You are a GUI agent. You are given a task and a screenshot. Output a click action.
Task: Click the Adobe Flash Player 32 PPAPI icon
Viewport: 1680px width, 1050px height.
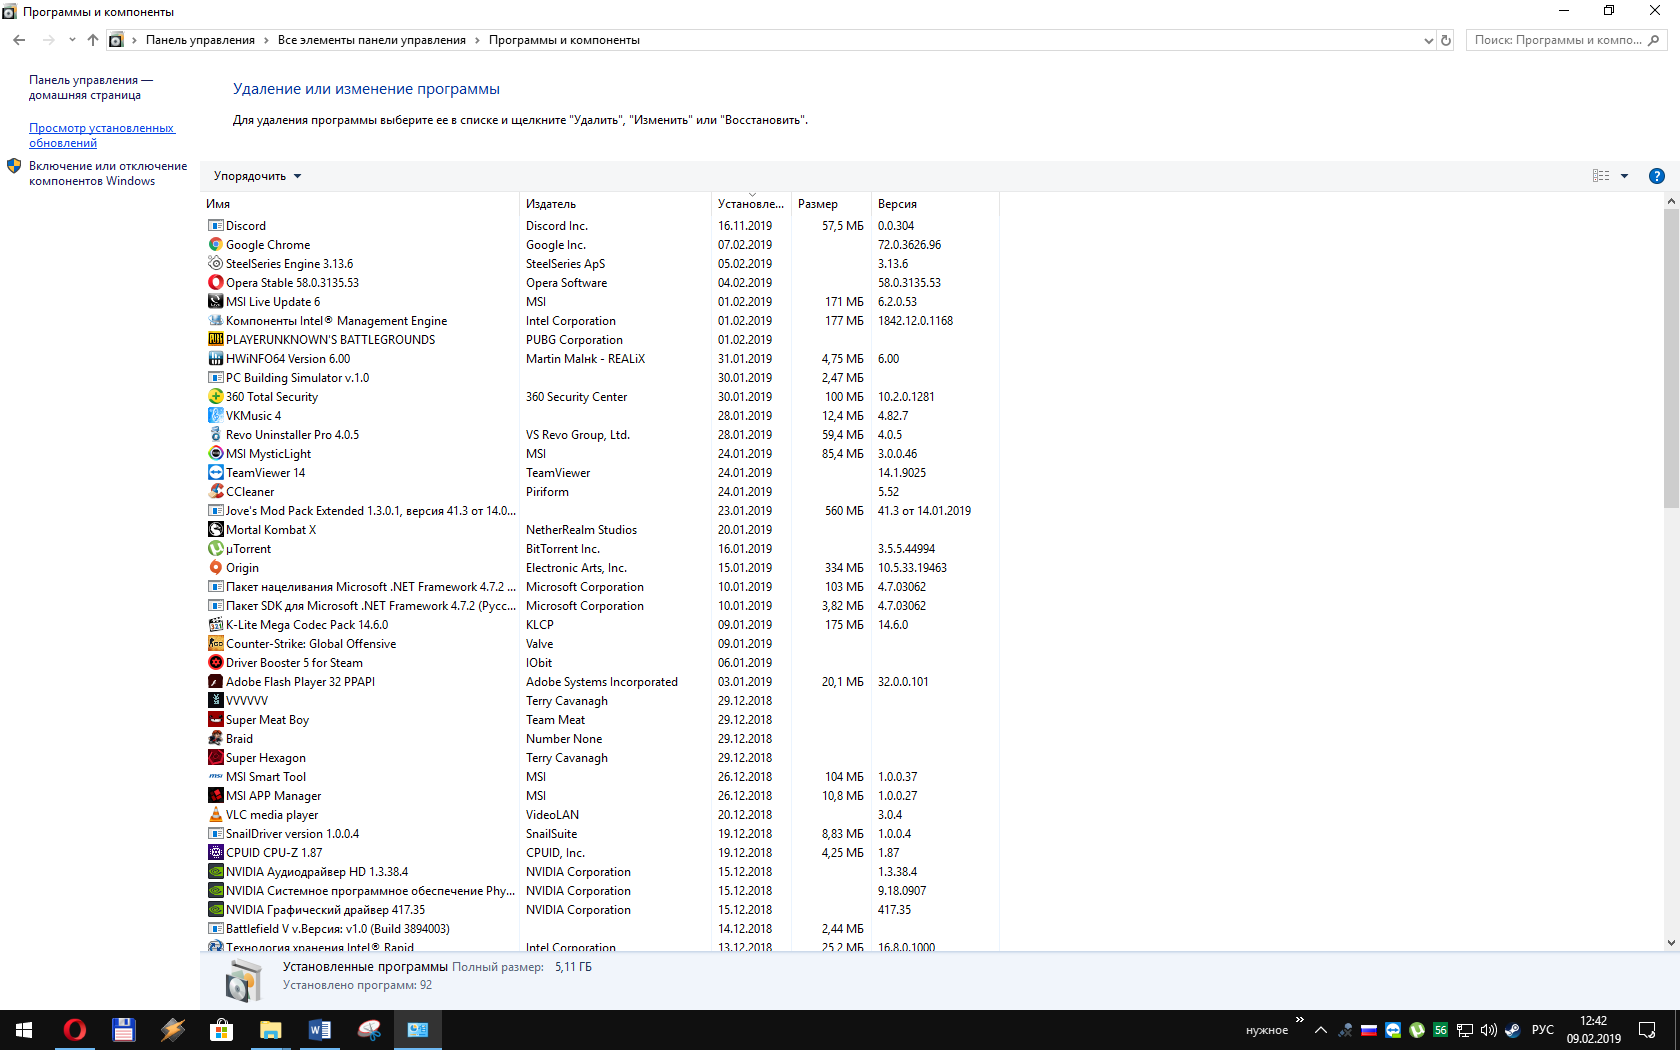point(215,682)
